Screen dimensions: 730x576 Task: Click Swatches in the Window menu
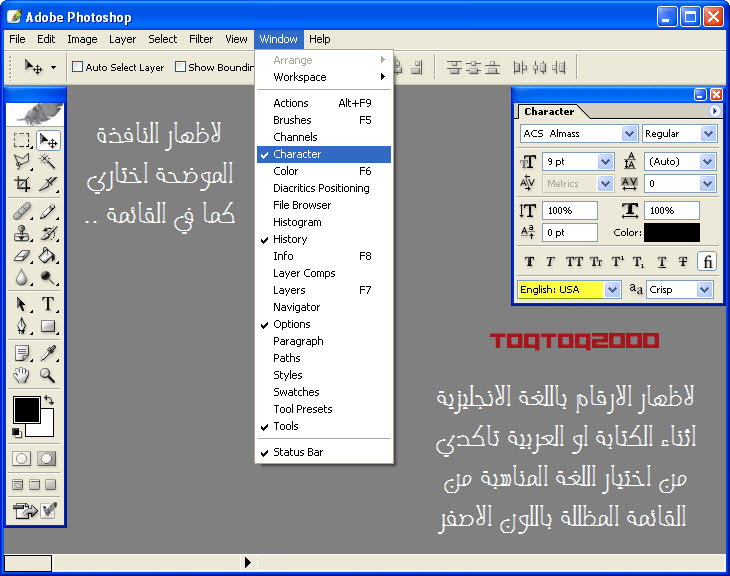[296, 392]
